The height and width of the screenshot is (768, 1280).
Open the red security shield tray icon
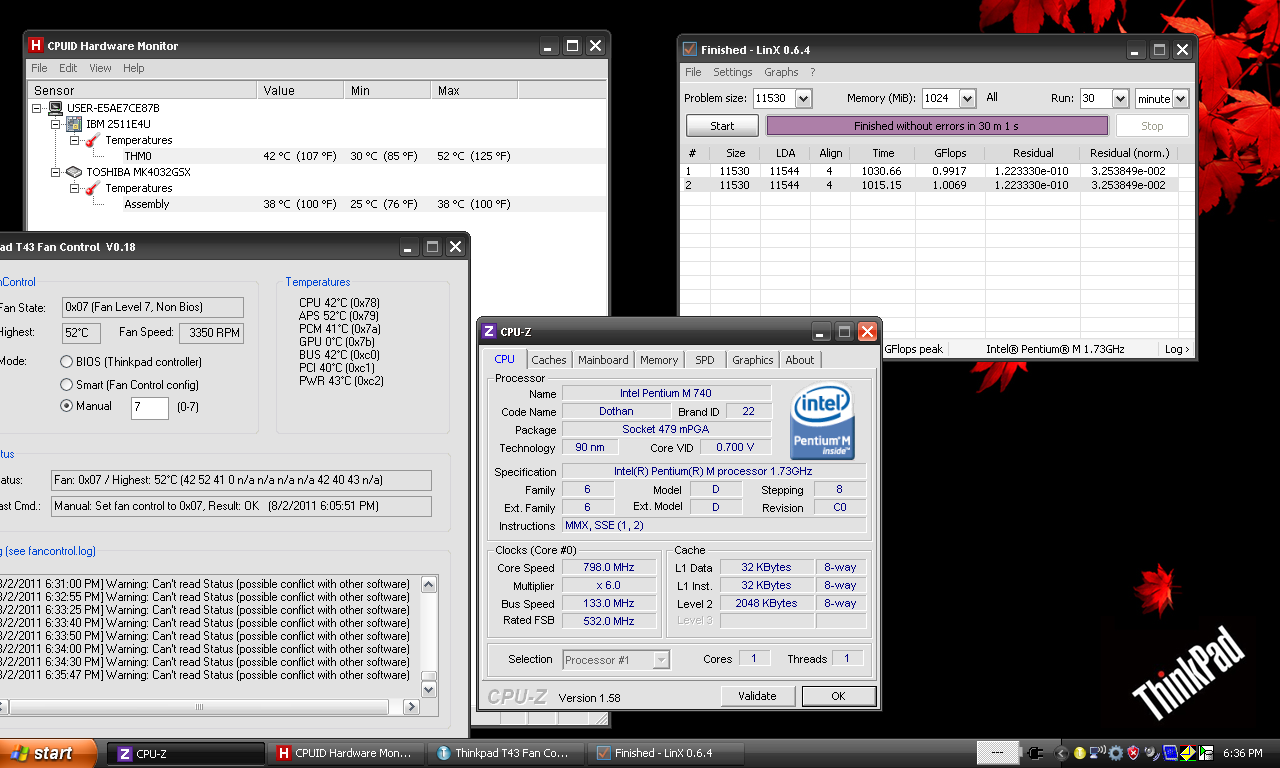click(1133, 753)
